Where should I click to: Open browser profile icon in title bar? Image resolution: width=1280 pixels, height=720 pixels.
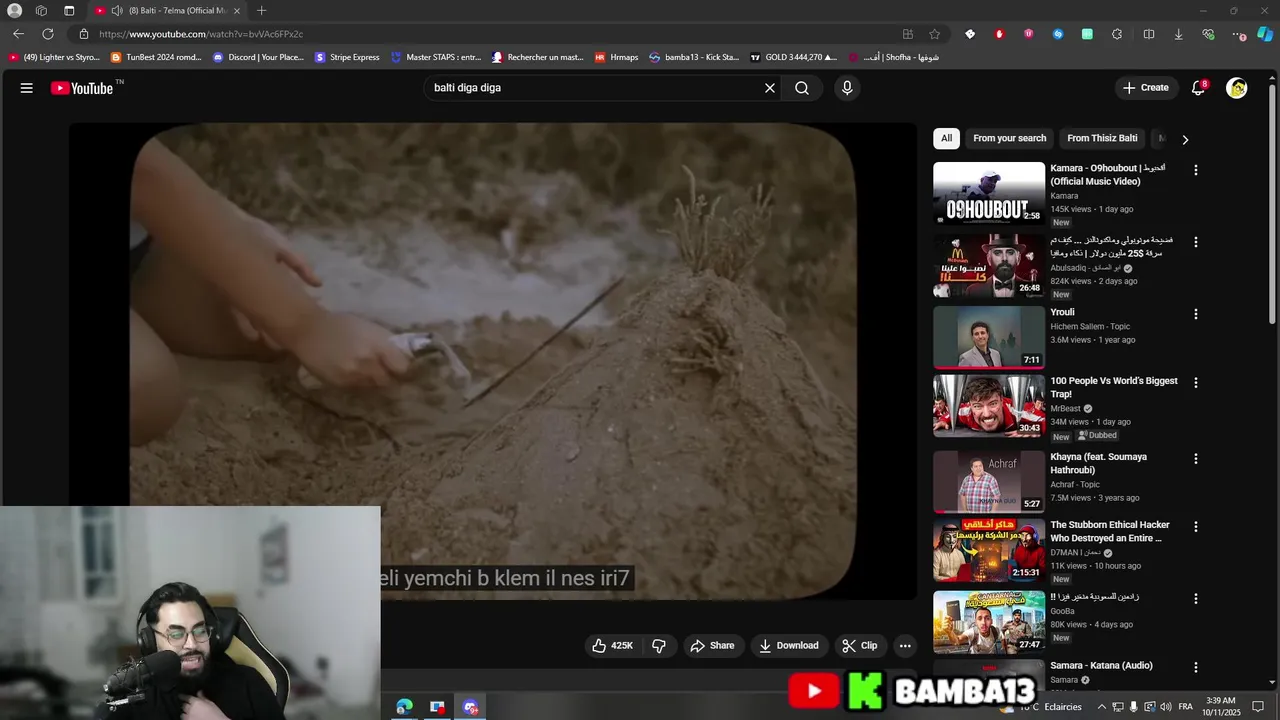click(x=14, y=10)
